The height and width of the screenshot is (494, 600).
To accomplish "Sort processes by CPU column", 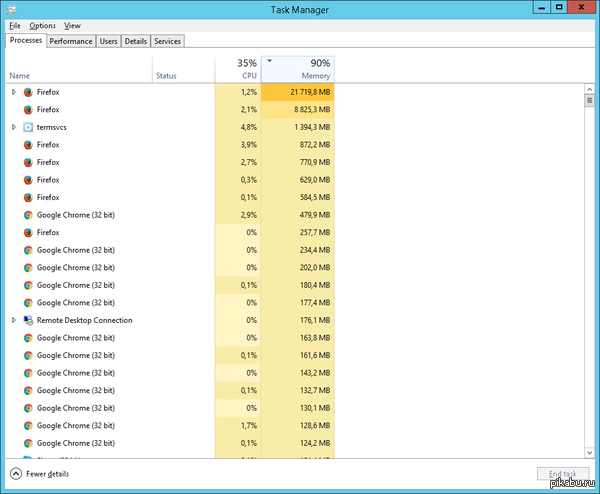I will click(x=238, y=69).
